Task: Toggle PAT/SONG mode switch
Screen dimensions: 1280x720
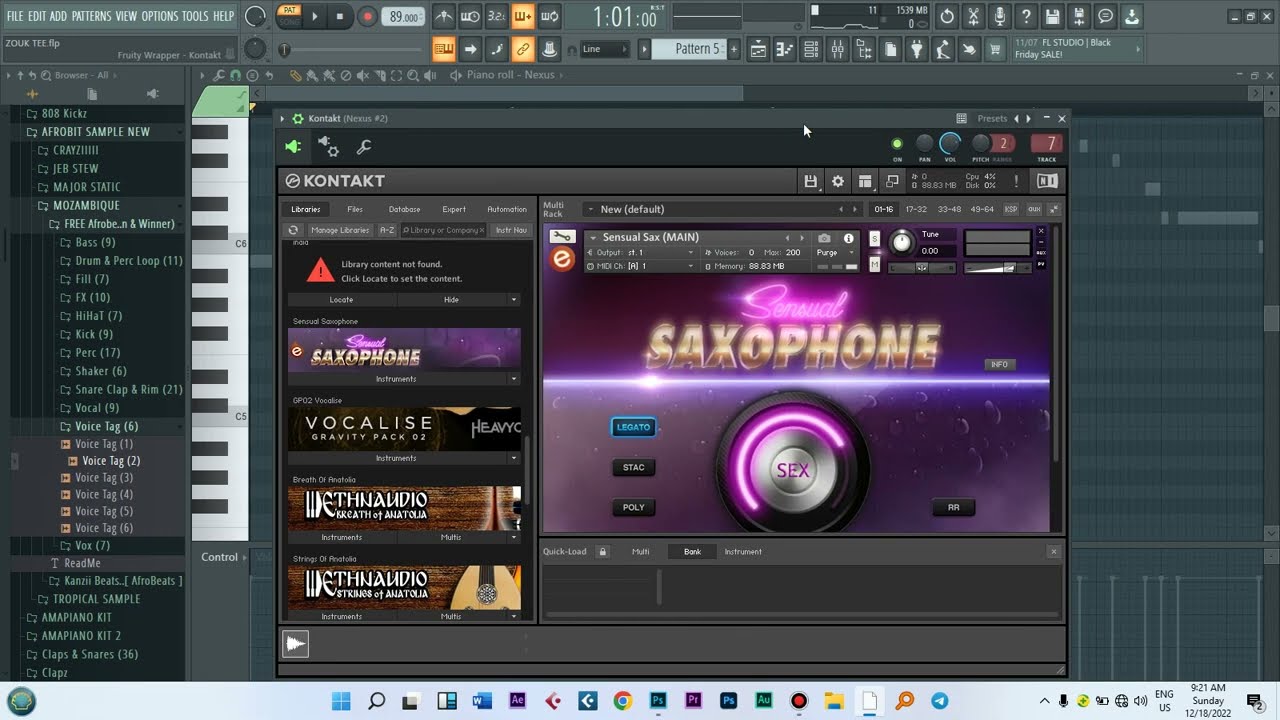Action: pyautogui.click(x=290, y=16)
